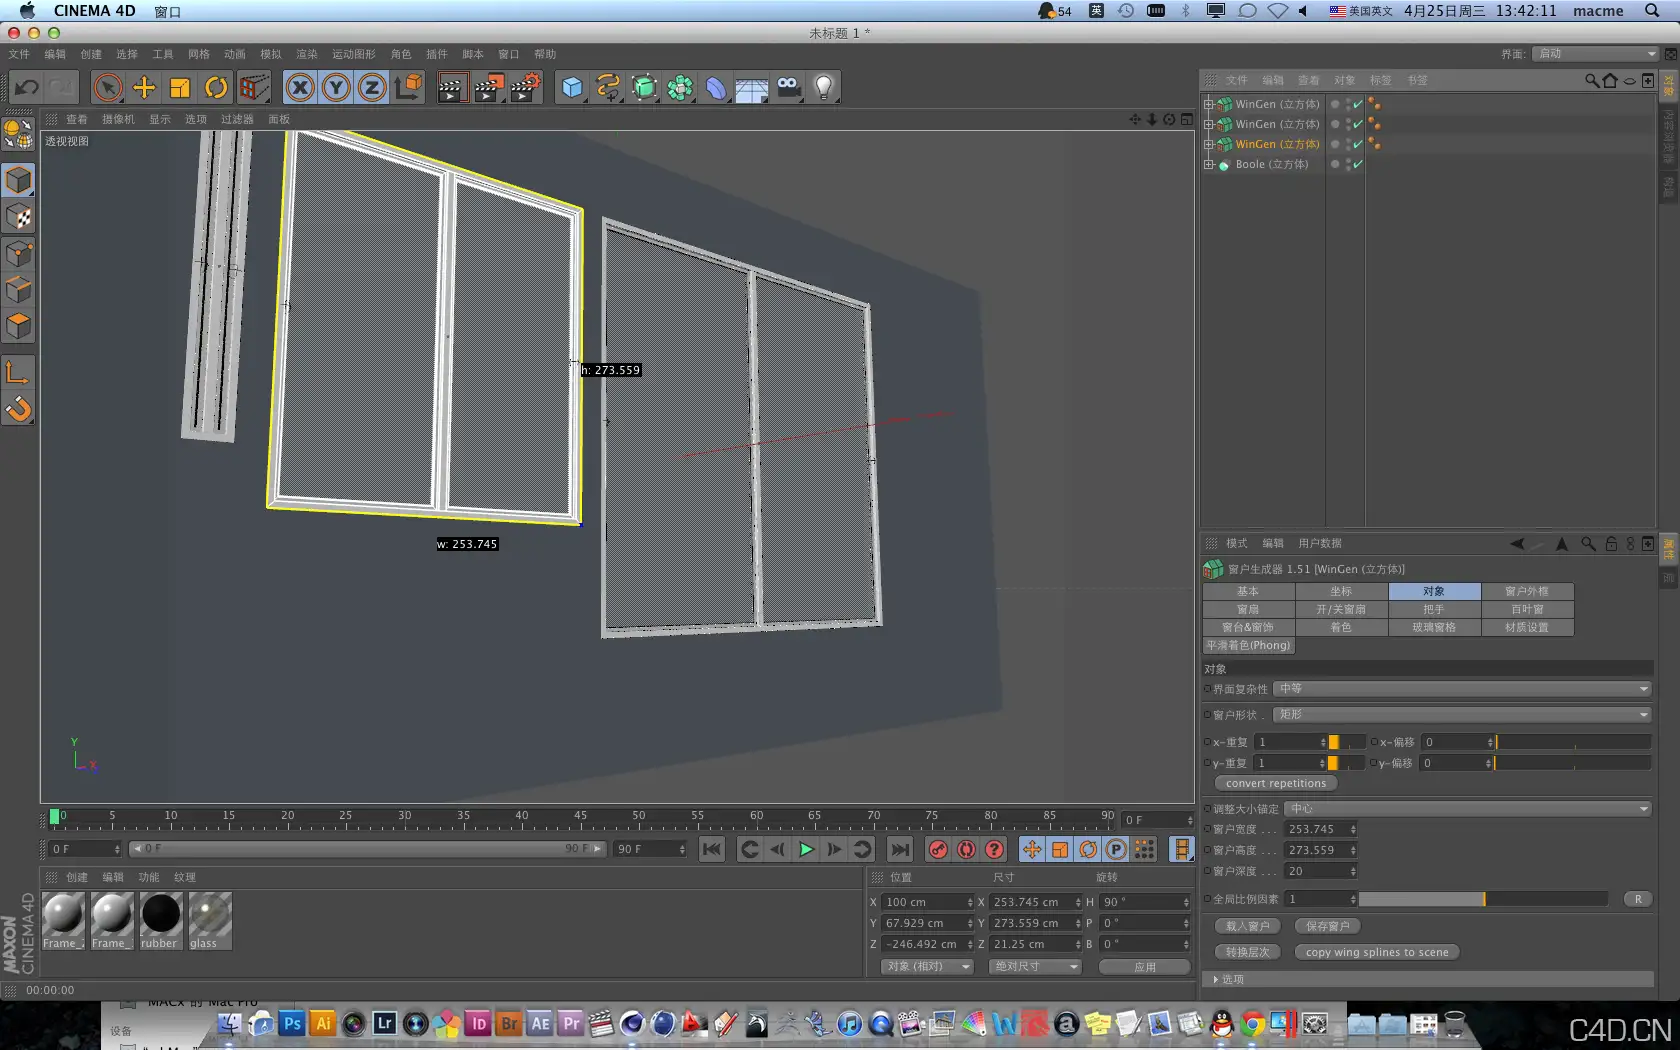Open the deformer tool icon
Image resolution: width=1680 pixels, height=1050 pixels.
[716, 88]
